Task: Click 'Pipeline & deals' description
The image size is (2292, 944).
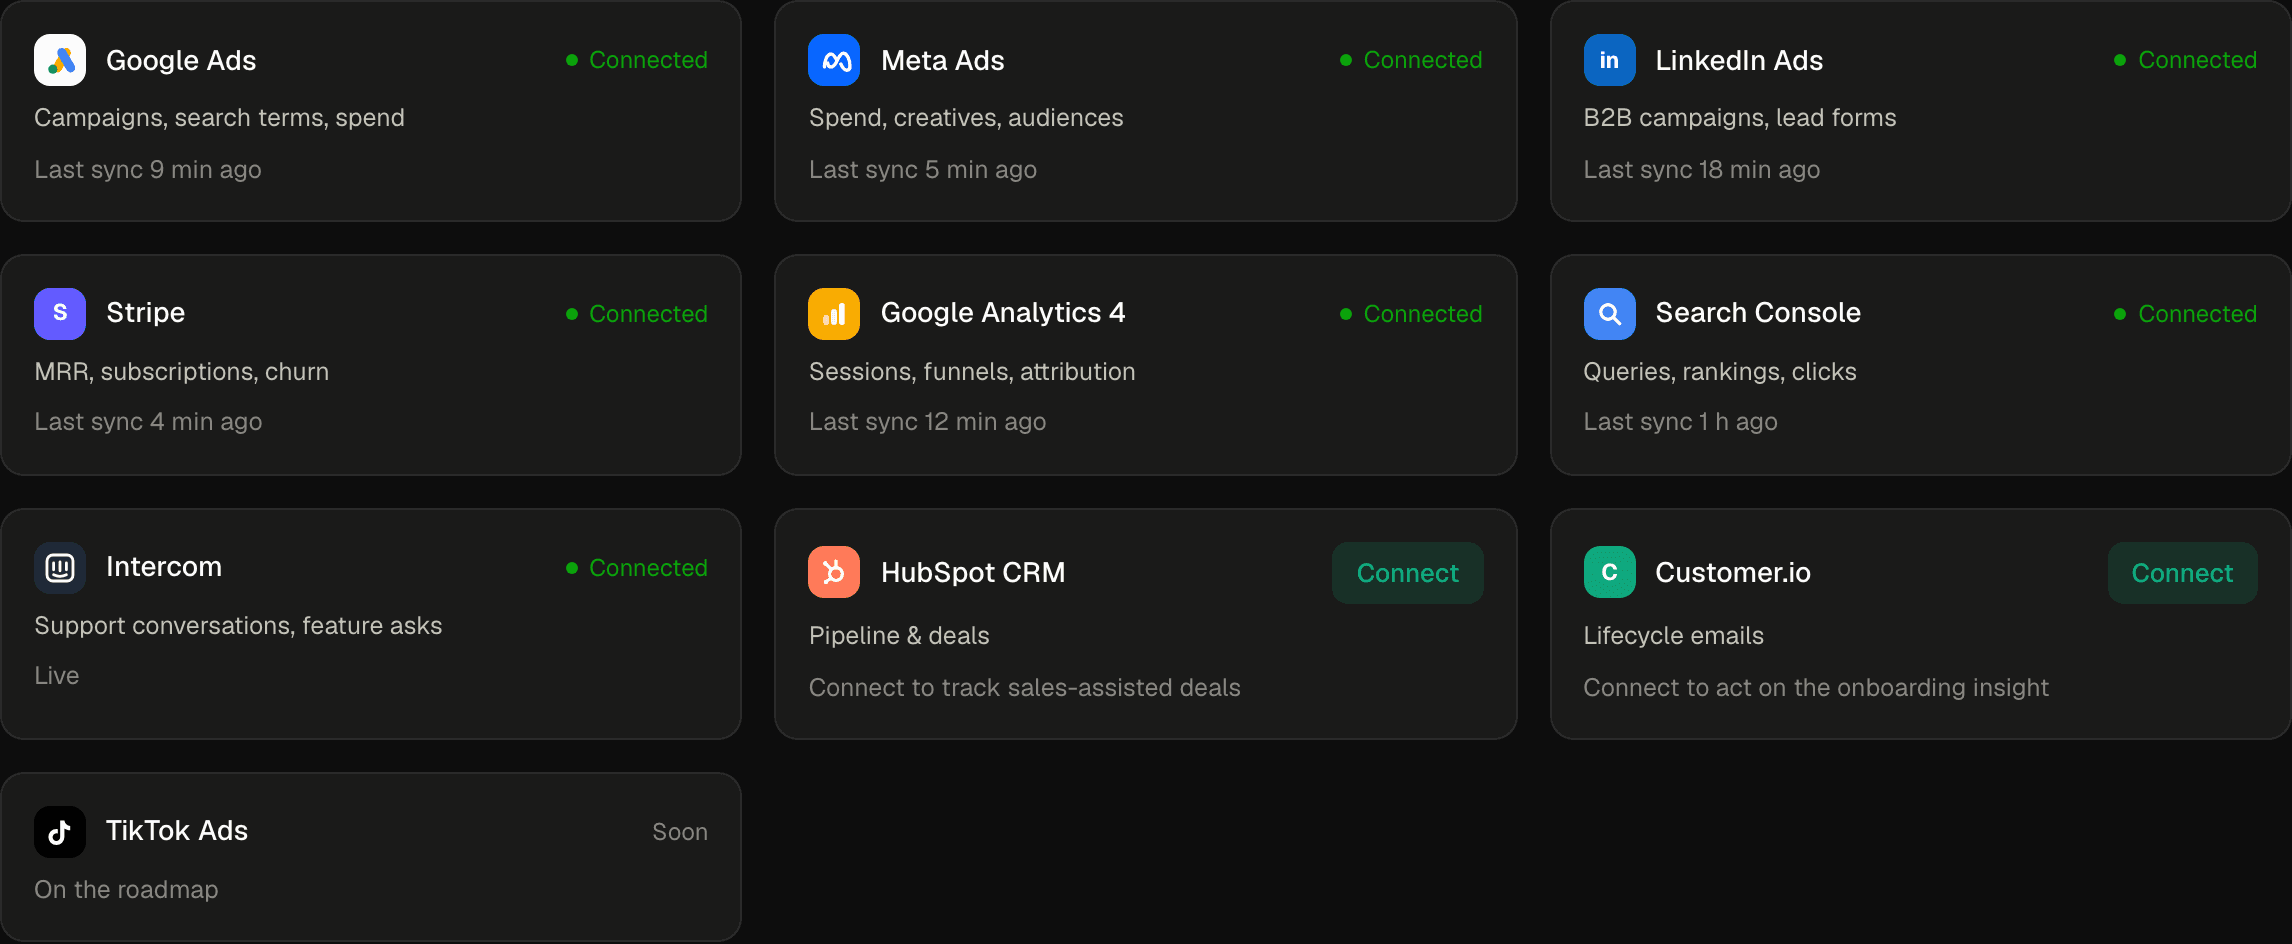Action: pyautogui.click(x=899, y=636)
